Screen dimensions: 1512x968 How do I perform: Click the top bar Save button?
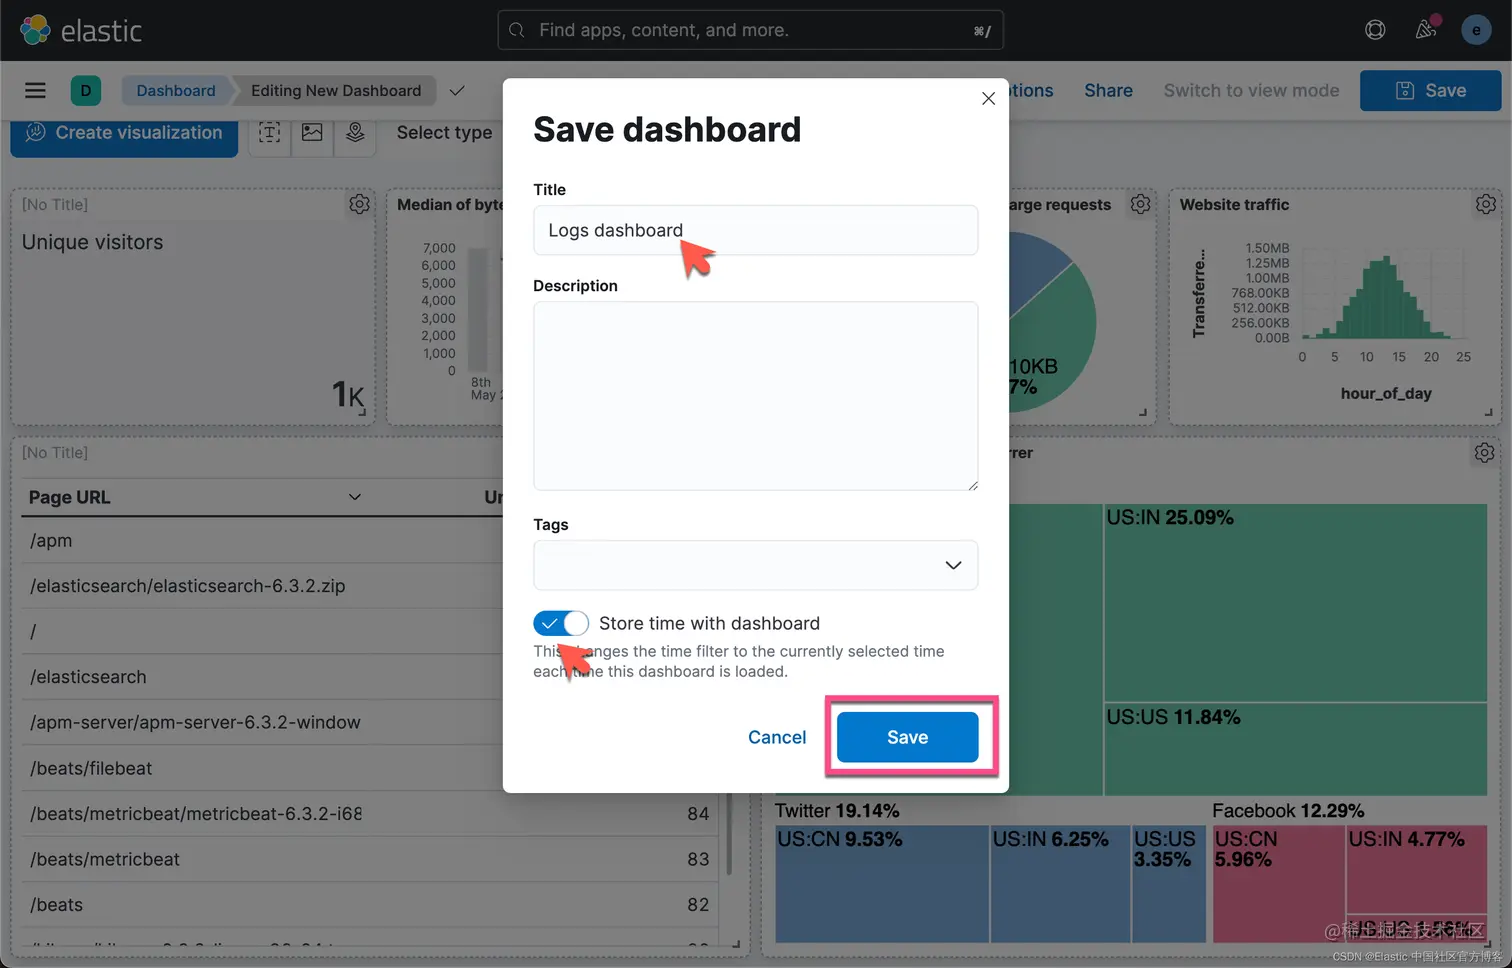[1430, 90]
